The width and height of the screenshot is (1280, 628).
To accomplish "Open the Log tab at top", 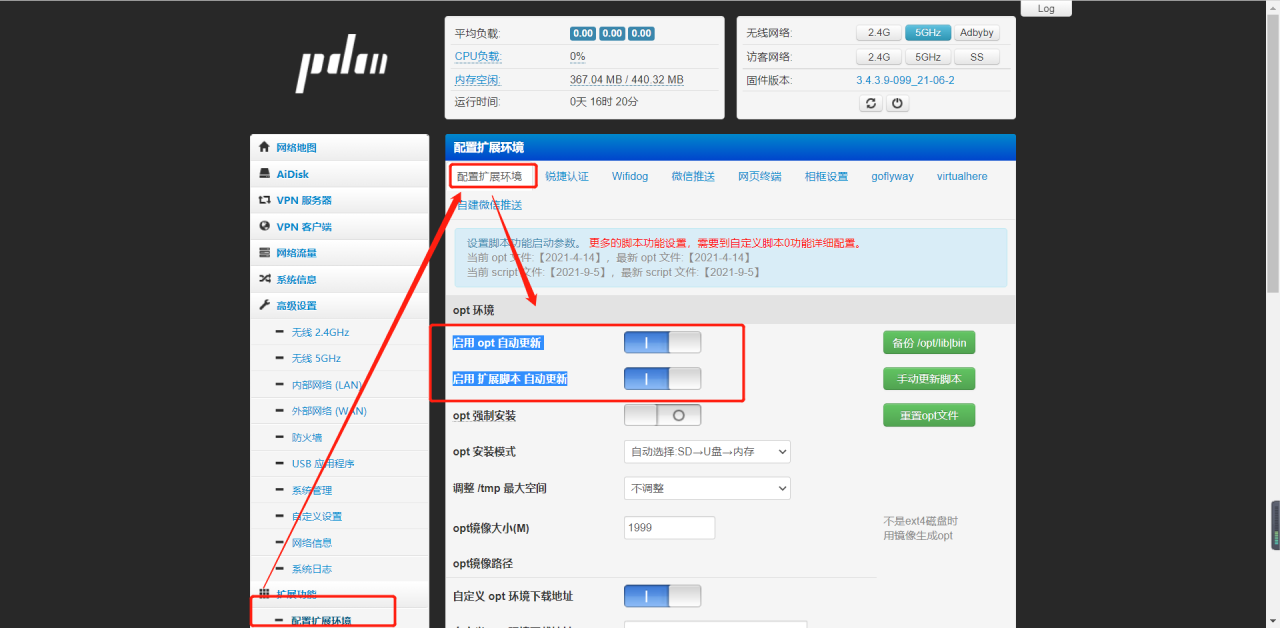I will (1046, 8).
